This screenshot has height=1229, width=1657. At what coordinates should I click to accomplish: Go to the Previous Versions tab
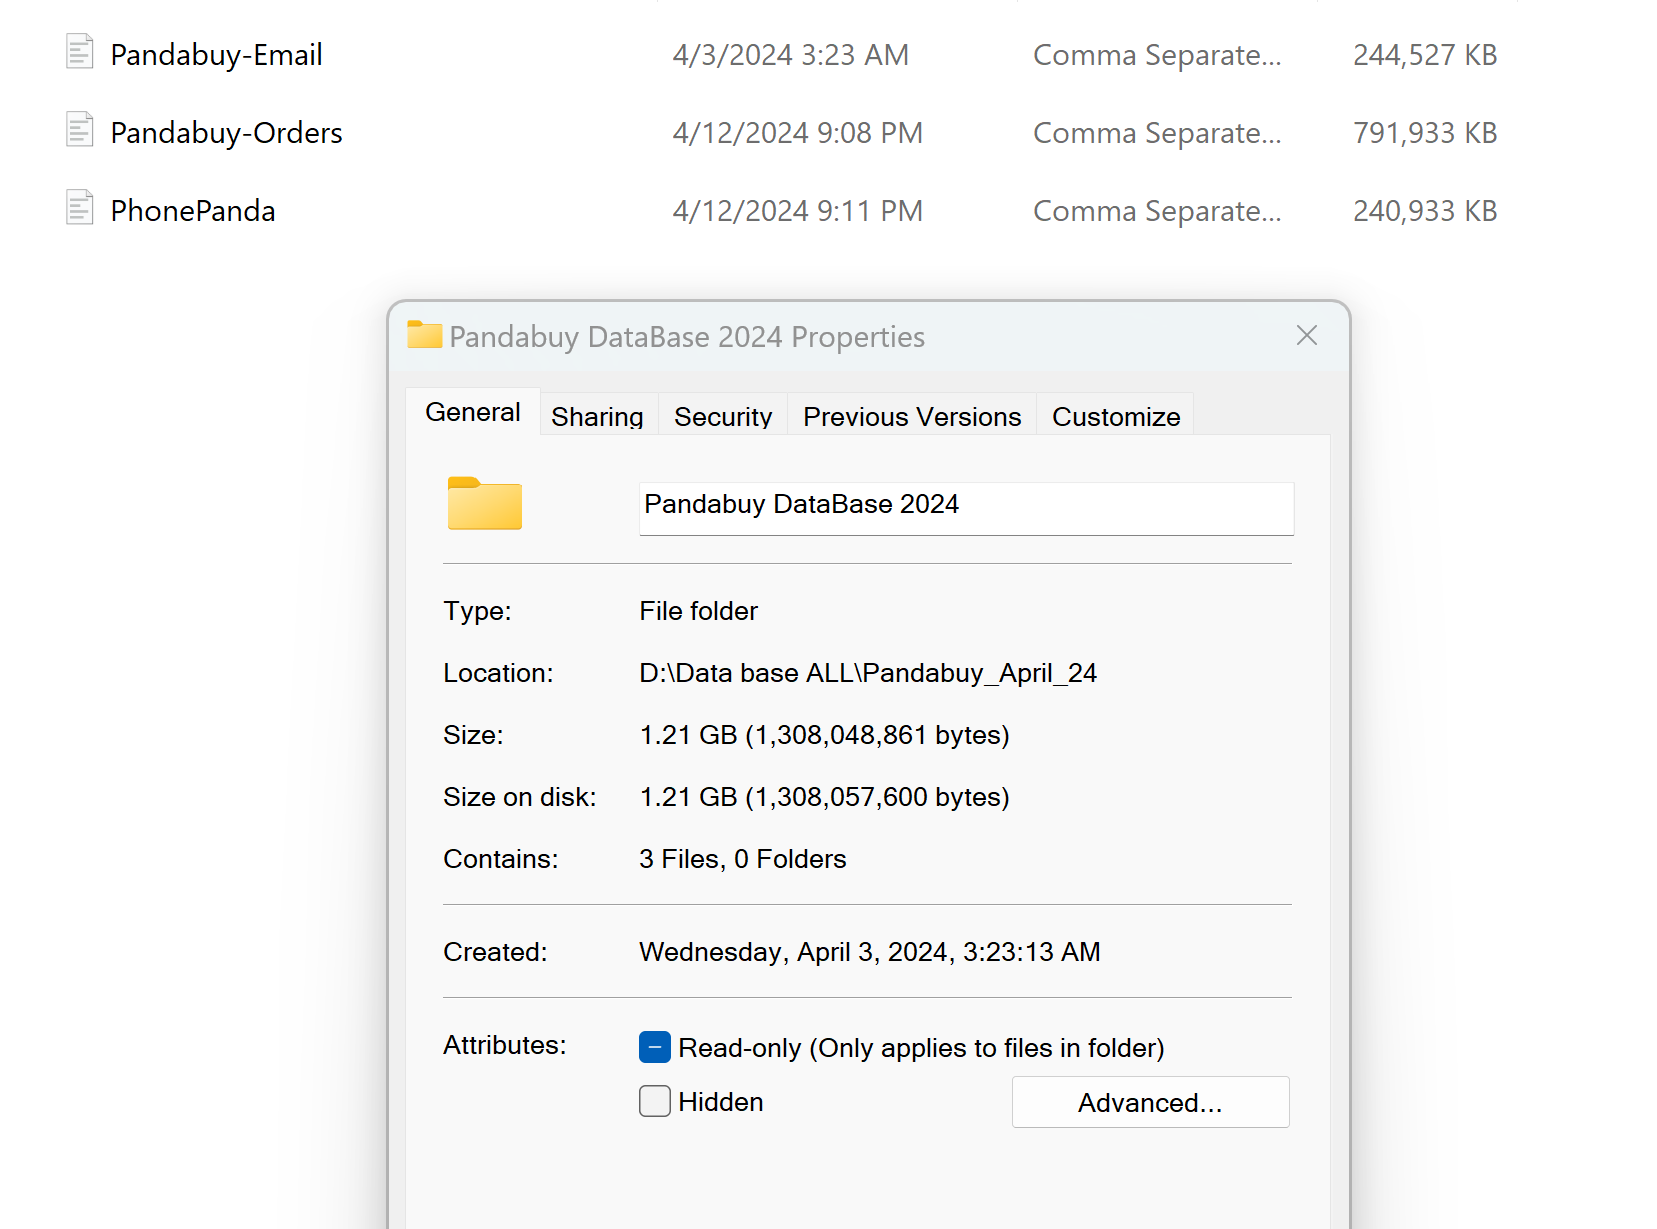912,416
